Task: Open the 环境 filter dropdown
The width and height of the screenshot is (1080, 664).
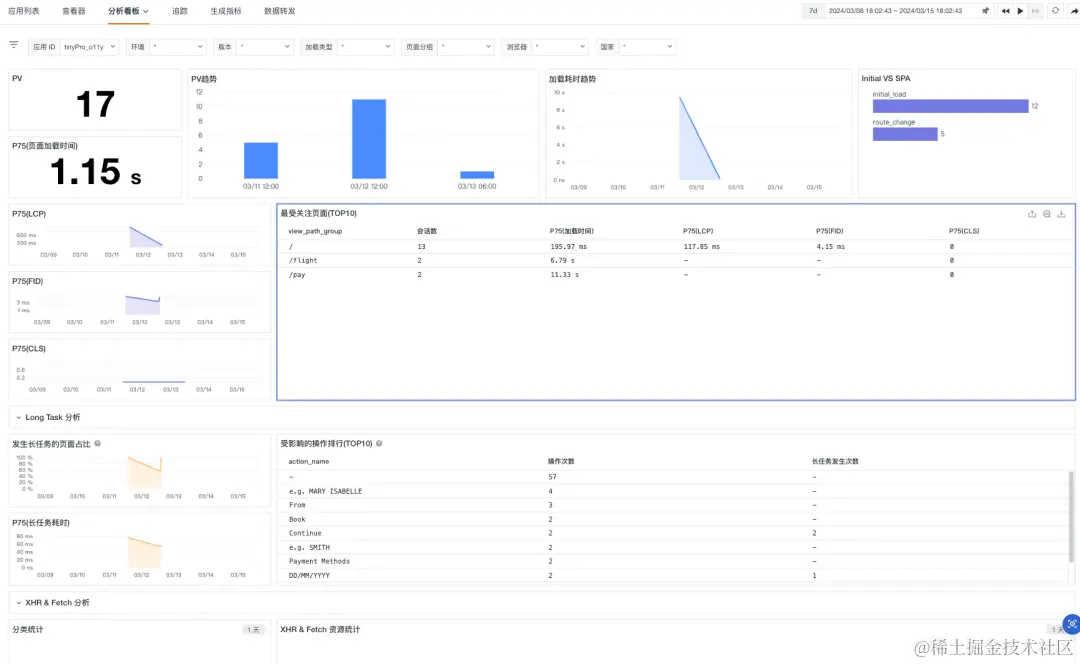Action: [178, 47]
